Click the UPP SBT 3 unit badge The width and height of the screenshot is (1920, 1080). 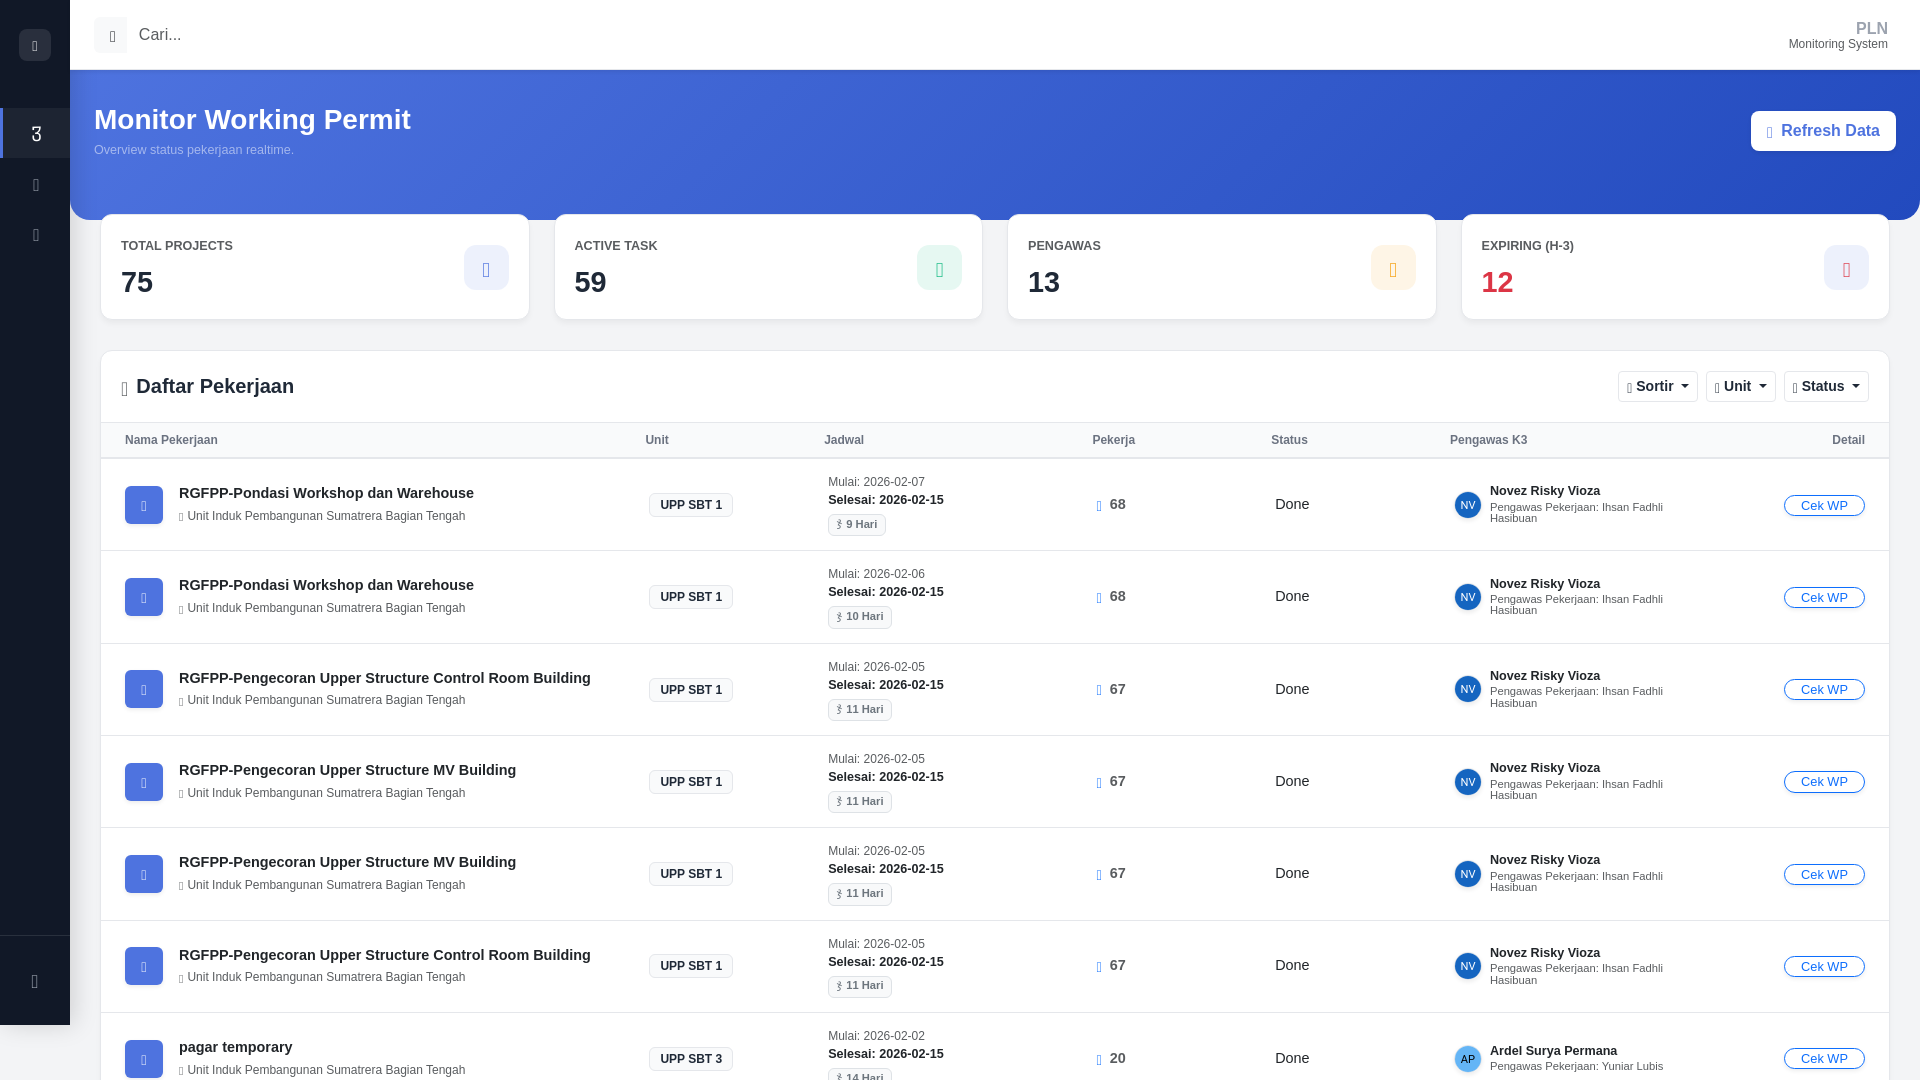click(x=691, y=1059)
